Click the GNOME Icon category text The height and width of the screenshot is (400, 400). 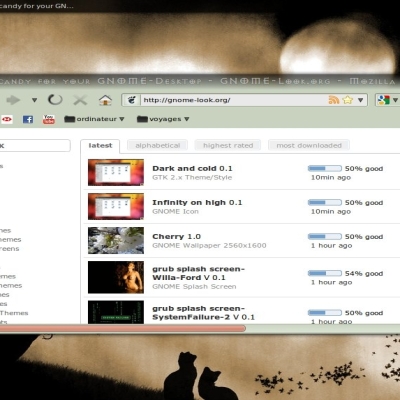(x=175, y=211)
